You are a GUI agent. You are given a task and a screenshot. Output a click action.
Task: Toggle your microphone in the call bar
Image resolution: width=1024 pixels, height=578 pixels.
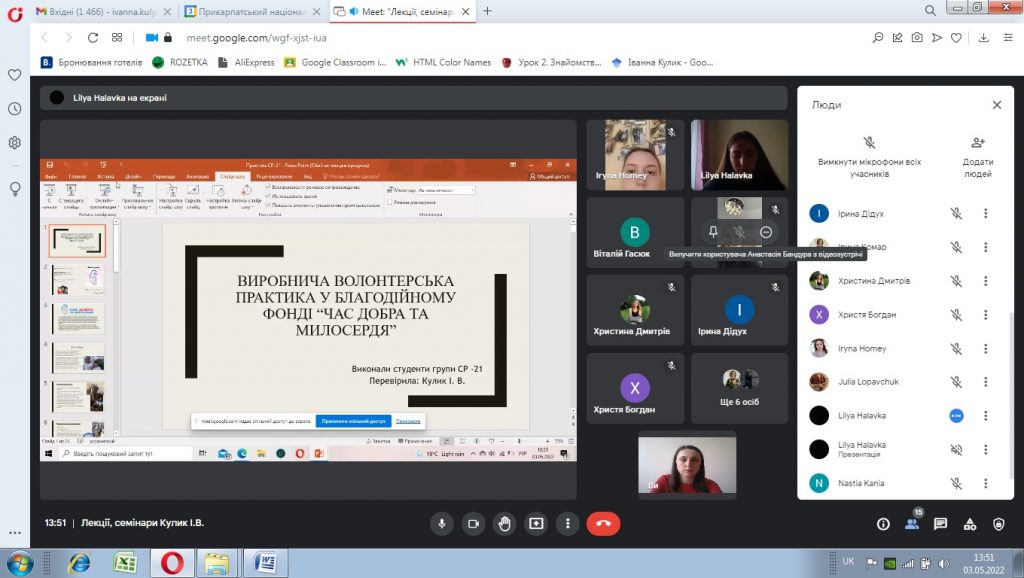[x=441, y=523]
